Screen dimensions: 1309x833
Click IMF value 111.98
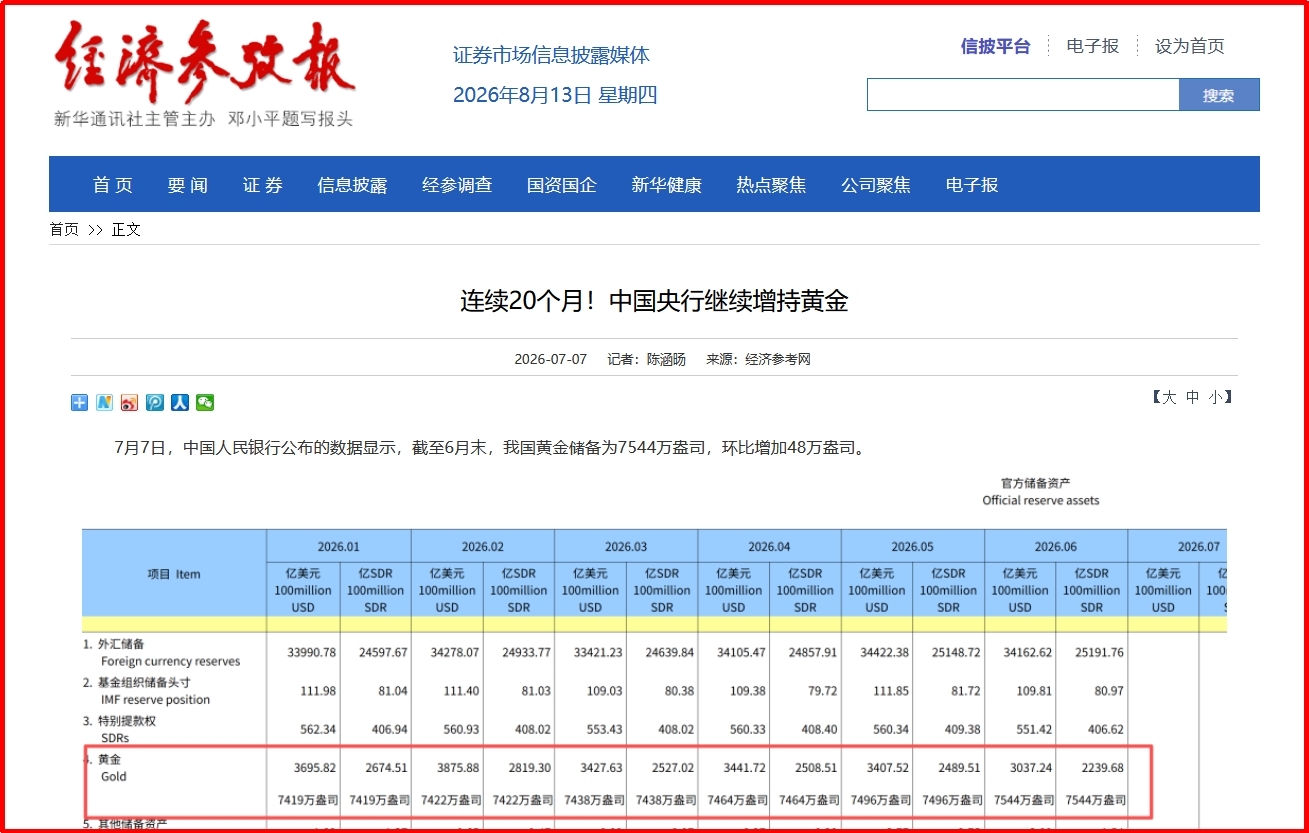[316, 691]
